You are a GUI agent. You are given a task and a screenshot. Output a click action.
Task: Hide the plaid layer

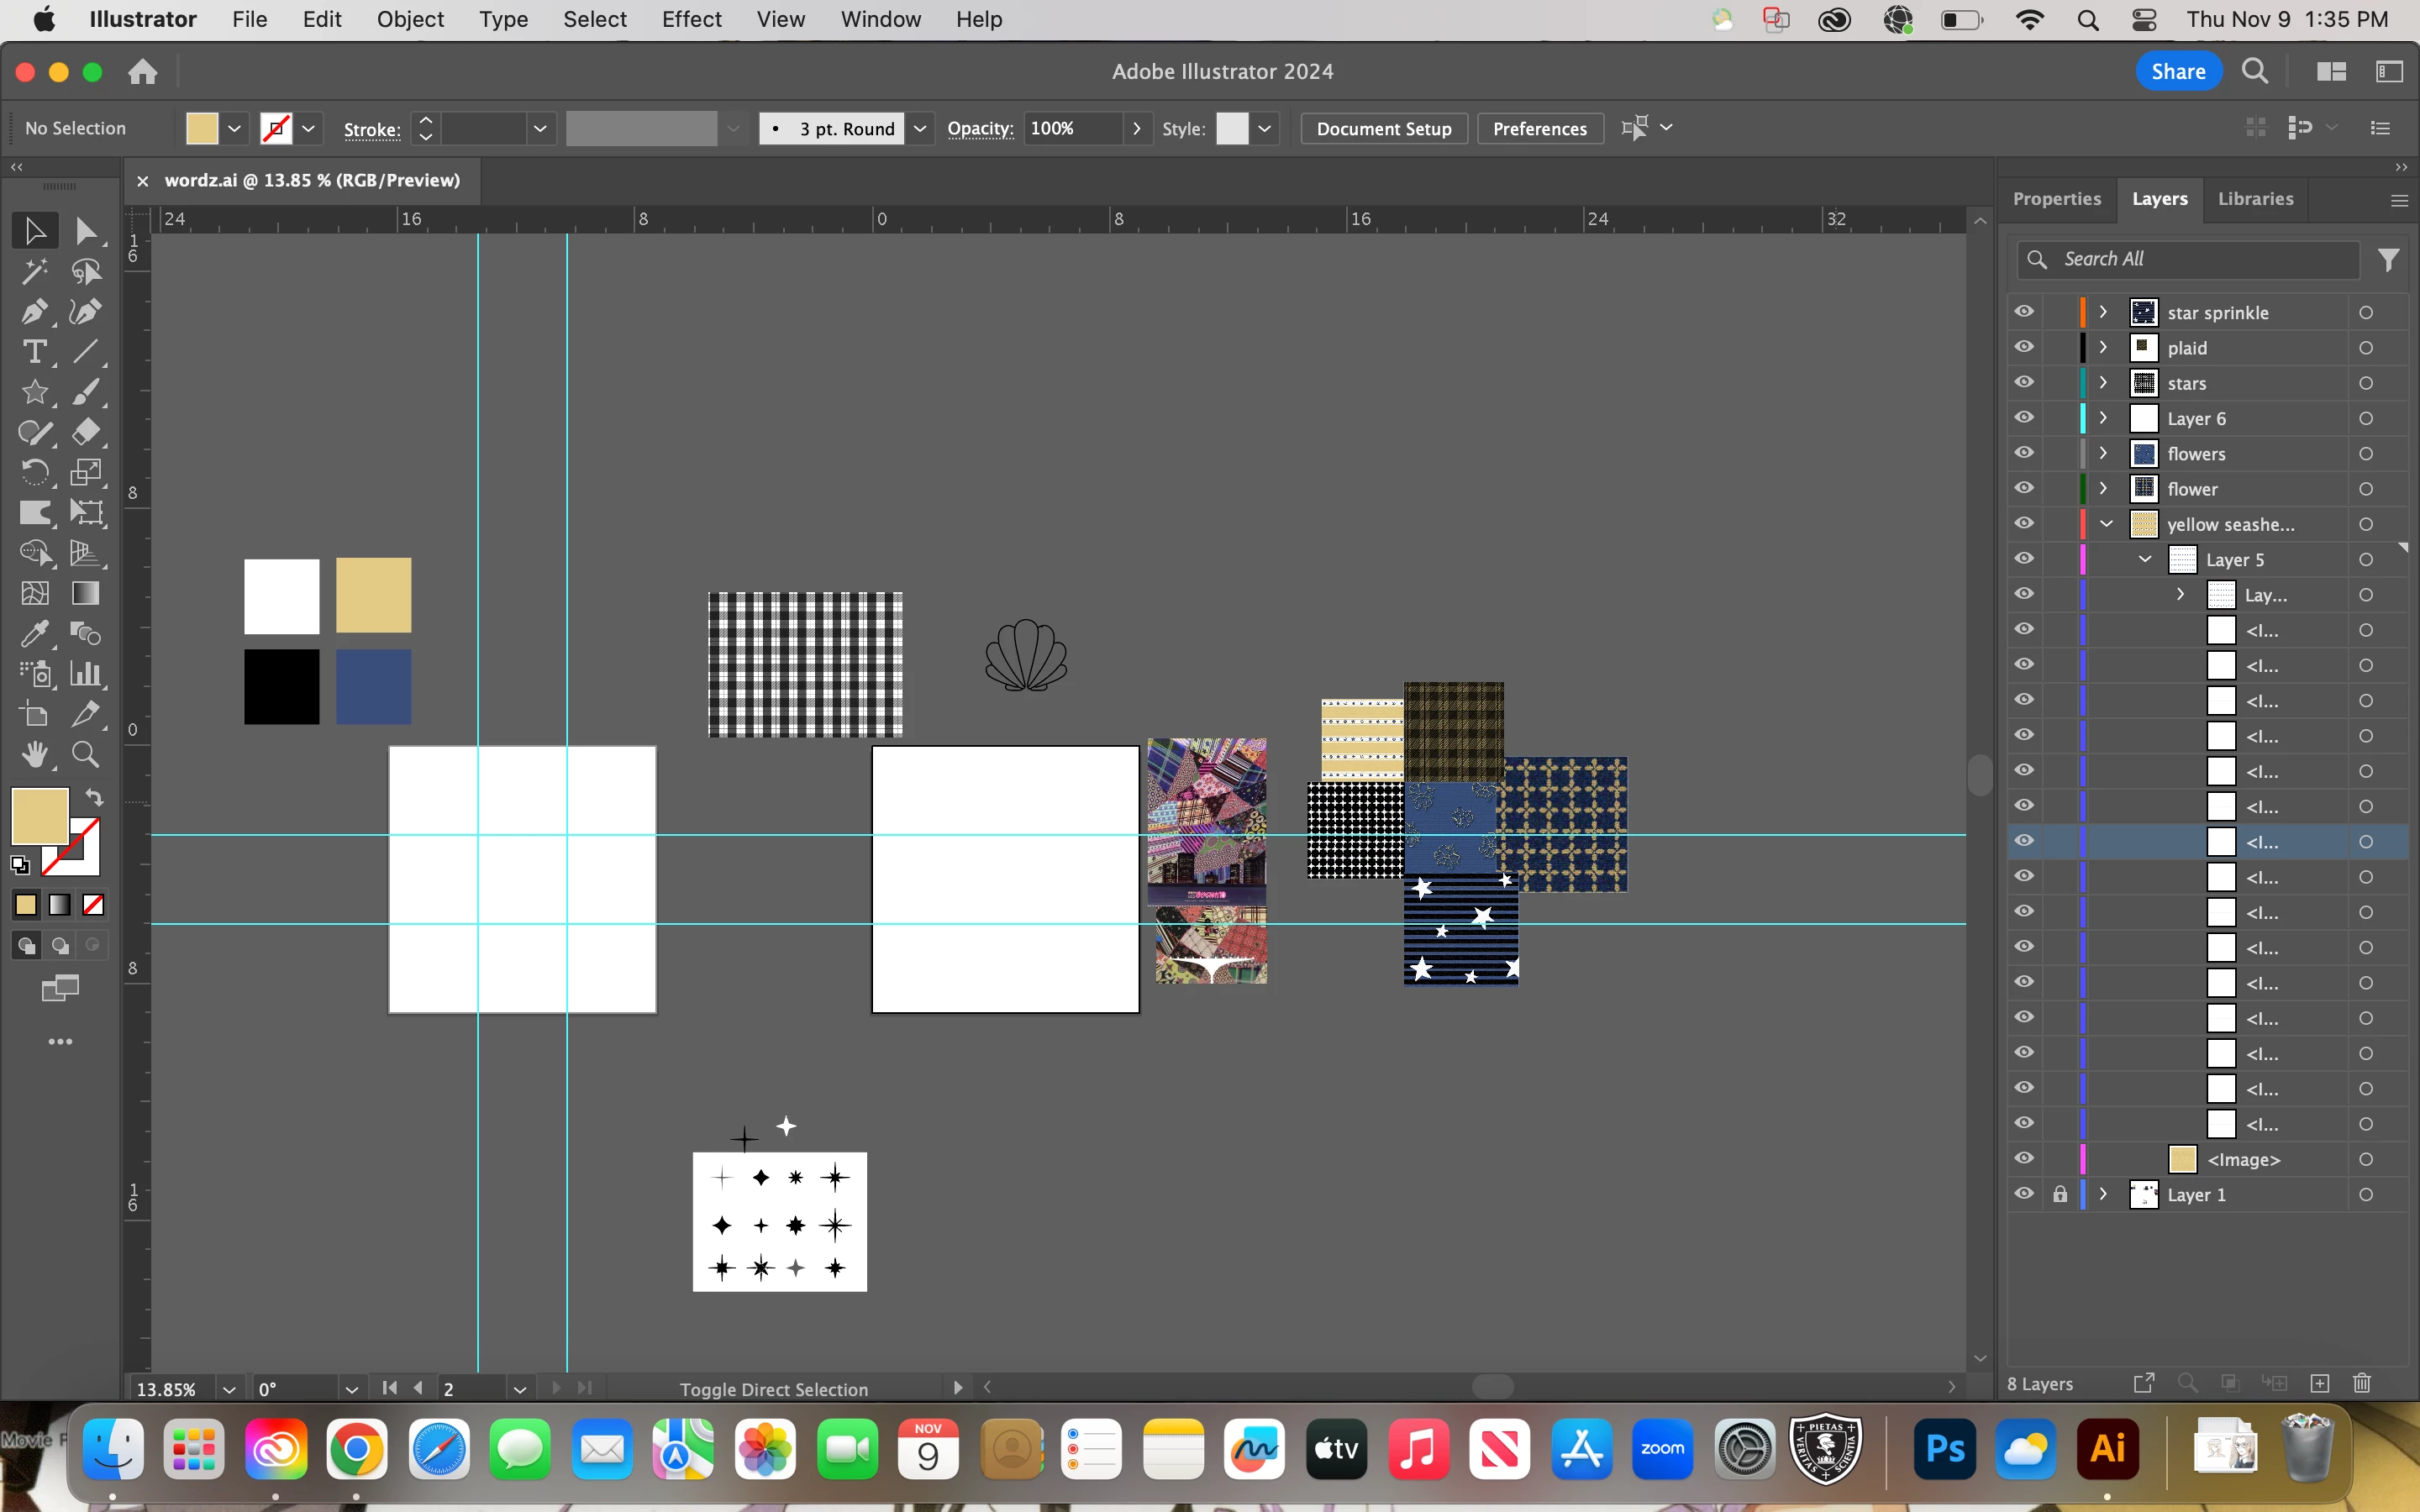tap(2024, 347)
